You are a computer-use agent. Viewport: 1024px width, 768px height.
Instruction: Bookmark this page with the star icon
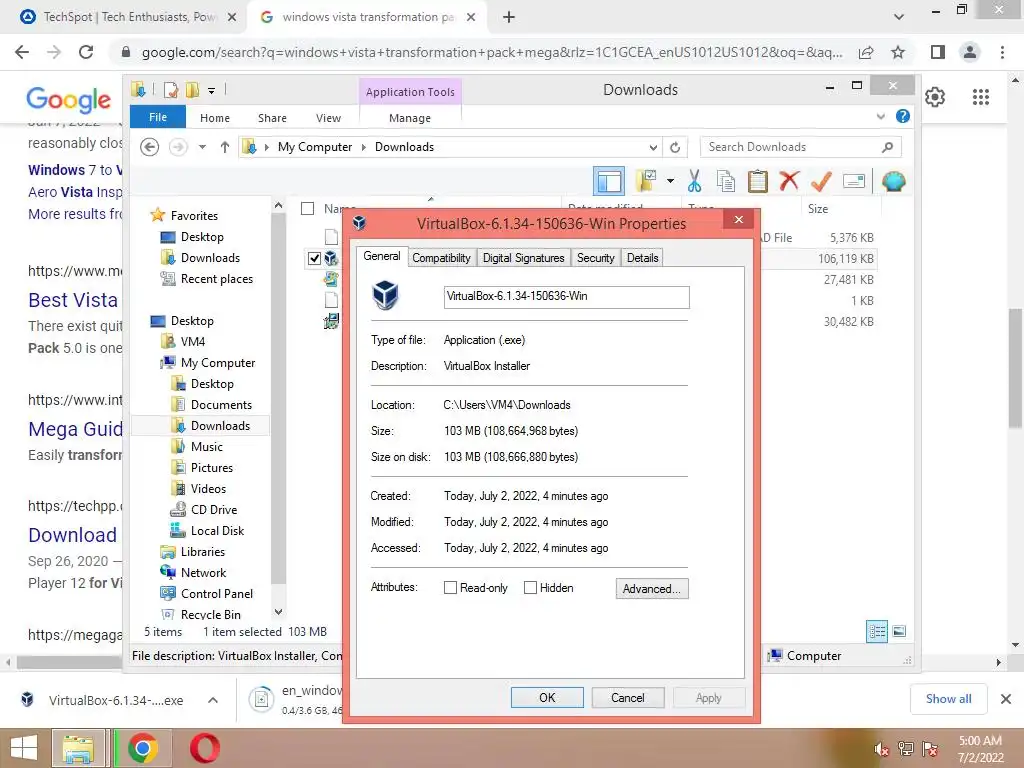tap(898, 52)
